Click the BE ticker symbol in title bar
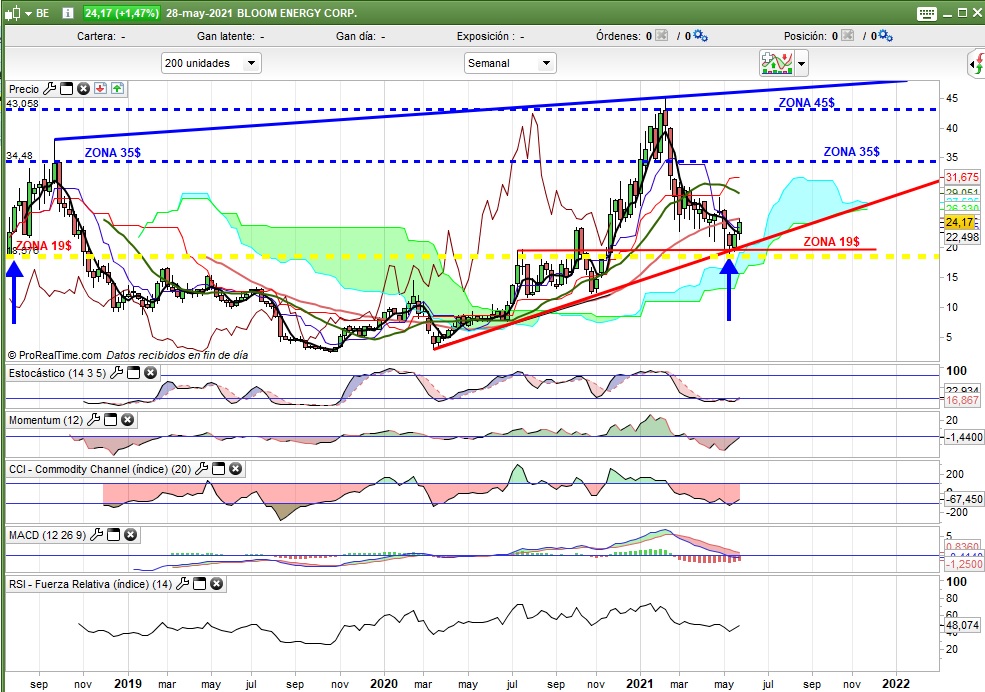Viewport: 985px width, 692px height. 42,13
